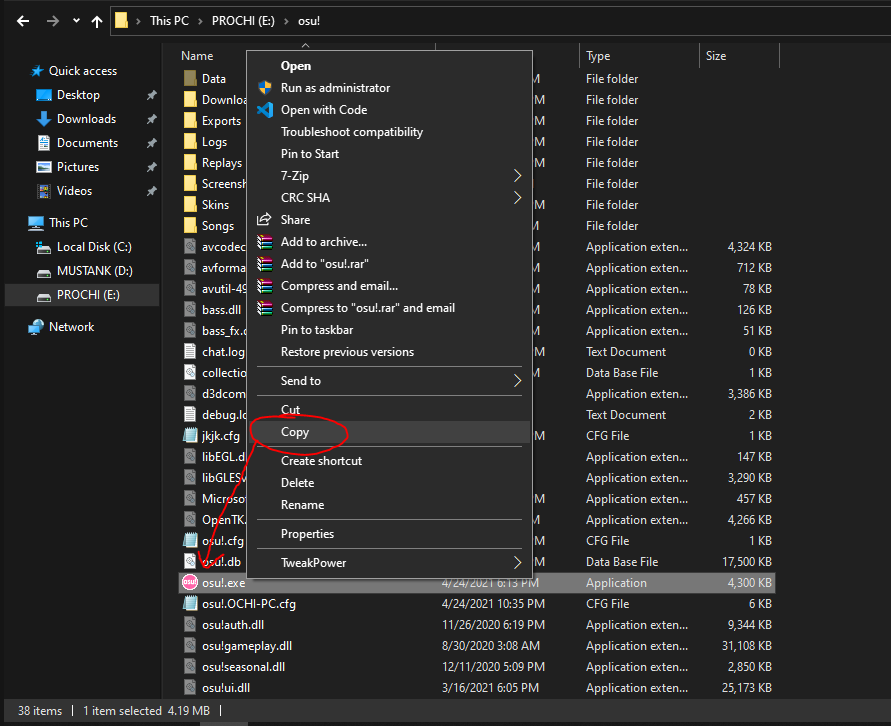Choose Add to archive...
Image resolution: width=891 pixels, height=726 pixels.
389,242
